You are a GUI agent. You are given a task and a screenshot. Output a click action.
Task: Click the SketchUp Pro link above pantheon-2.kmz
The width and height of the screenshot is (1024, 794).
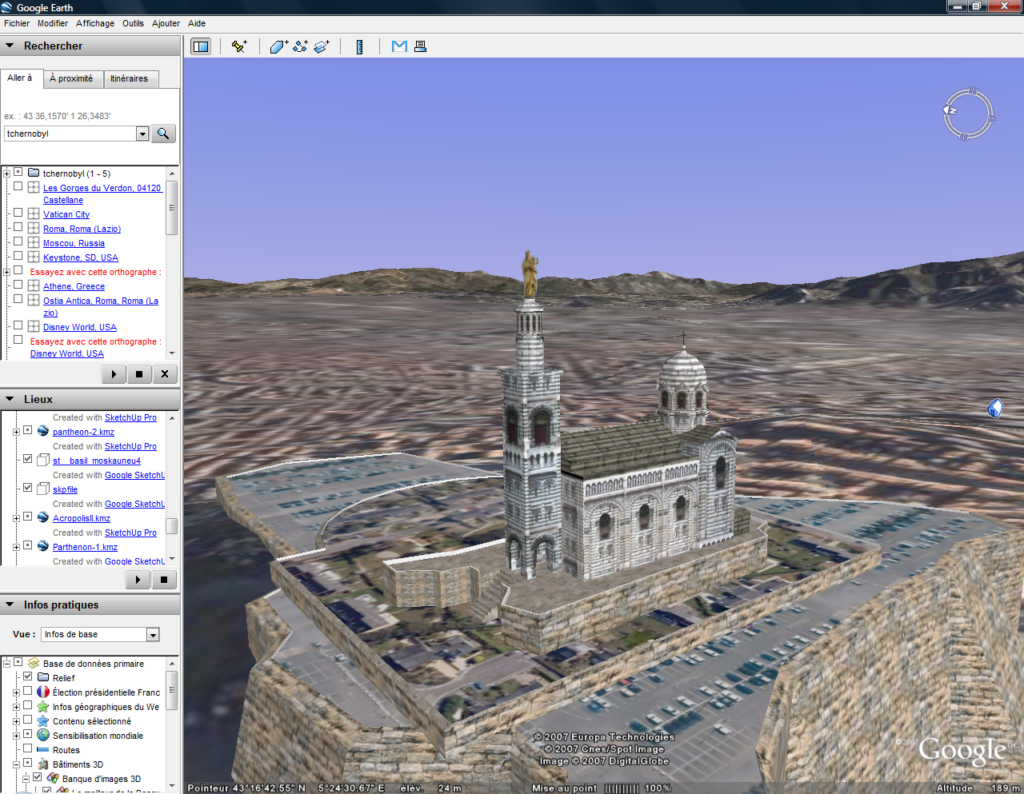pyautogui.click(x=131, y=417)
